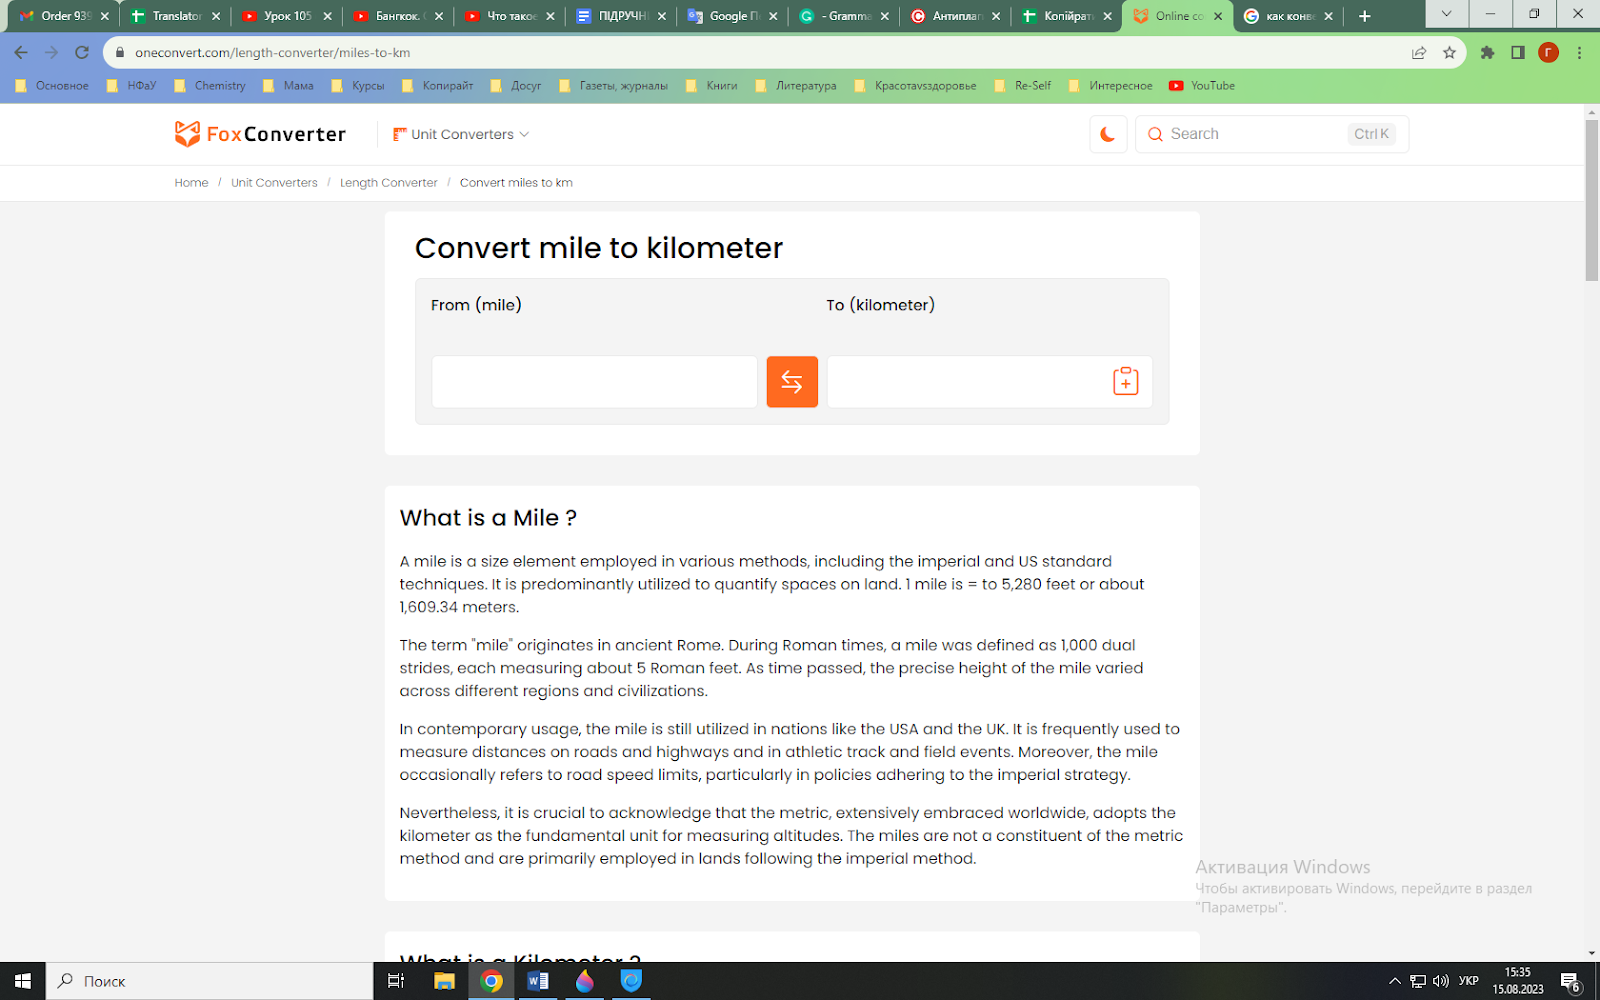Expand the tab search dropdown arrow

coord(1446,14)
